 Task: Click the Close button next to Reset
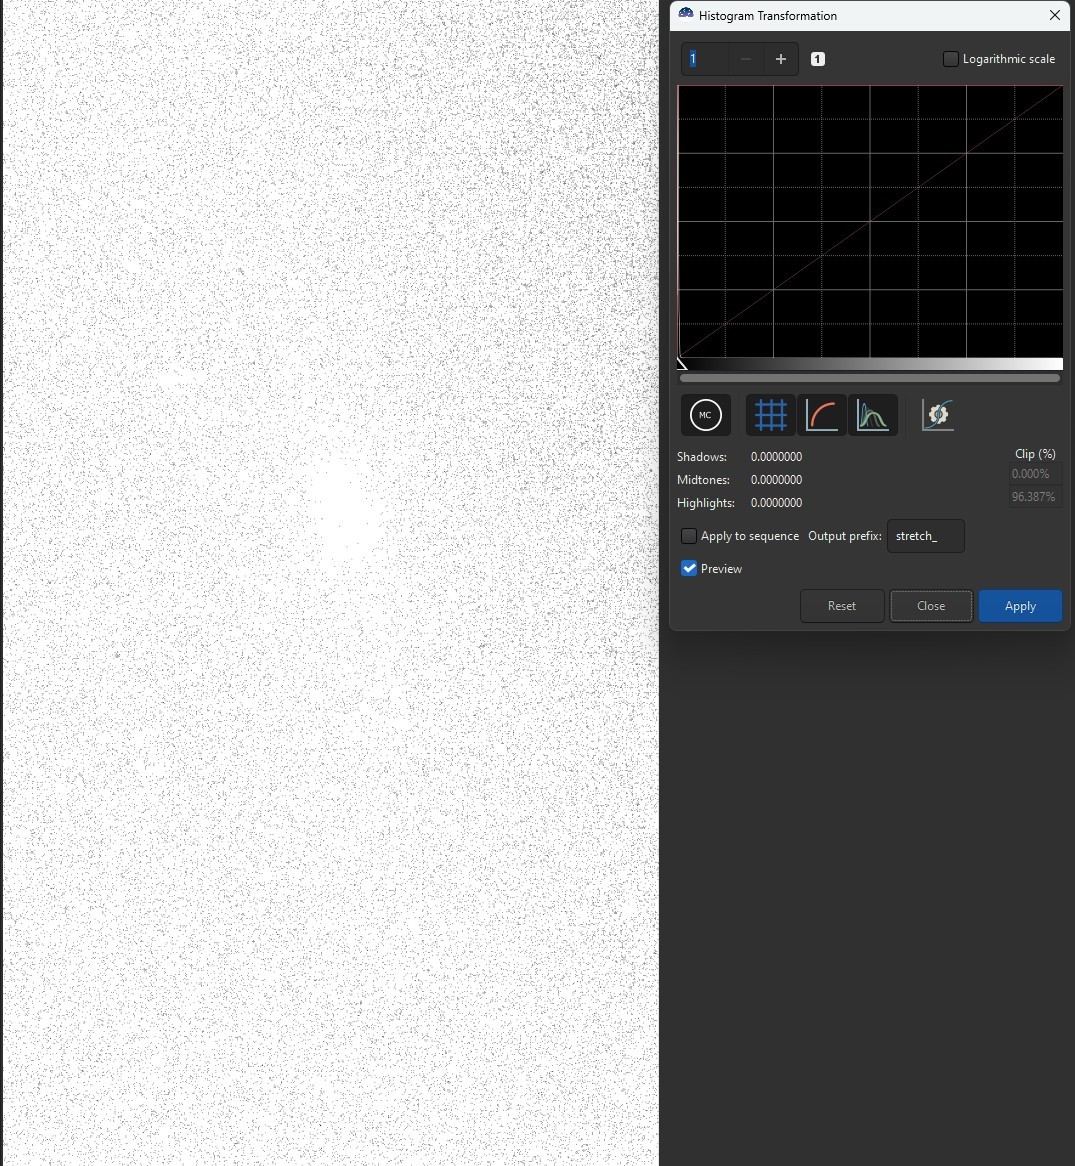[x=930, y=606]
